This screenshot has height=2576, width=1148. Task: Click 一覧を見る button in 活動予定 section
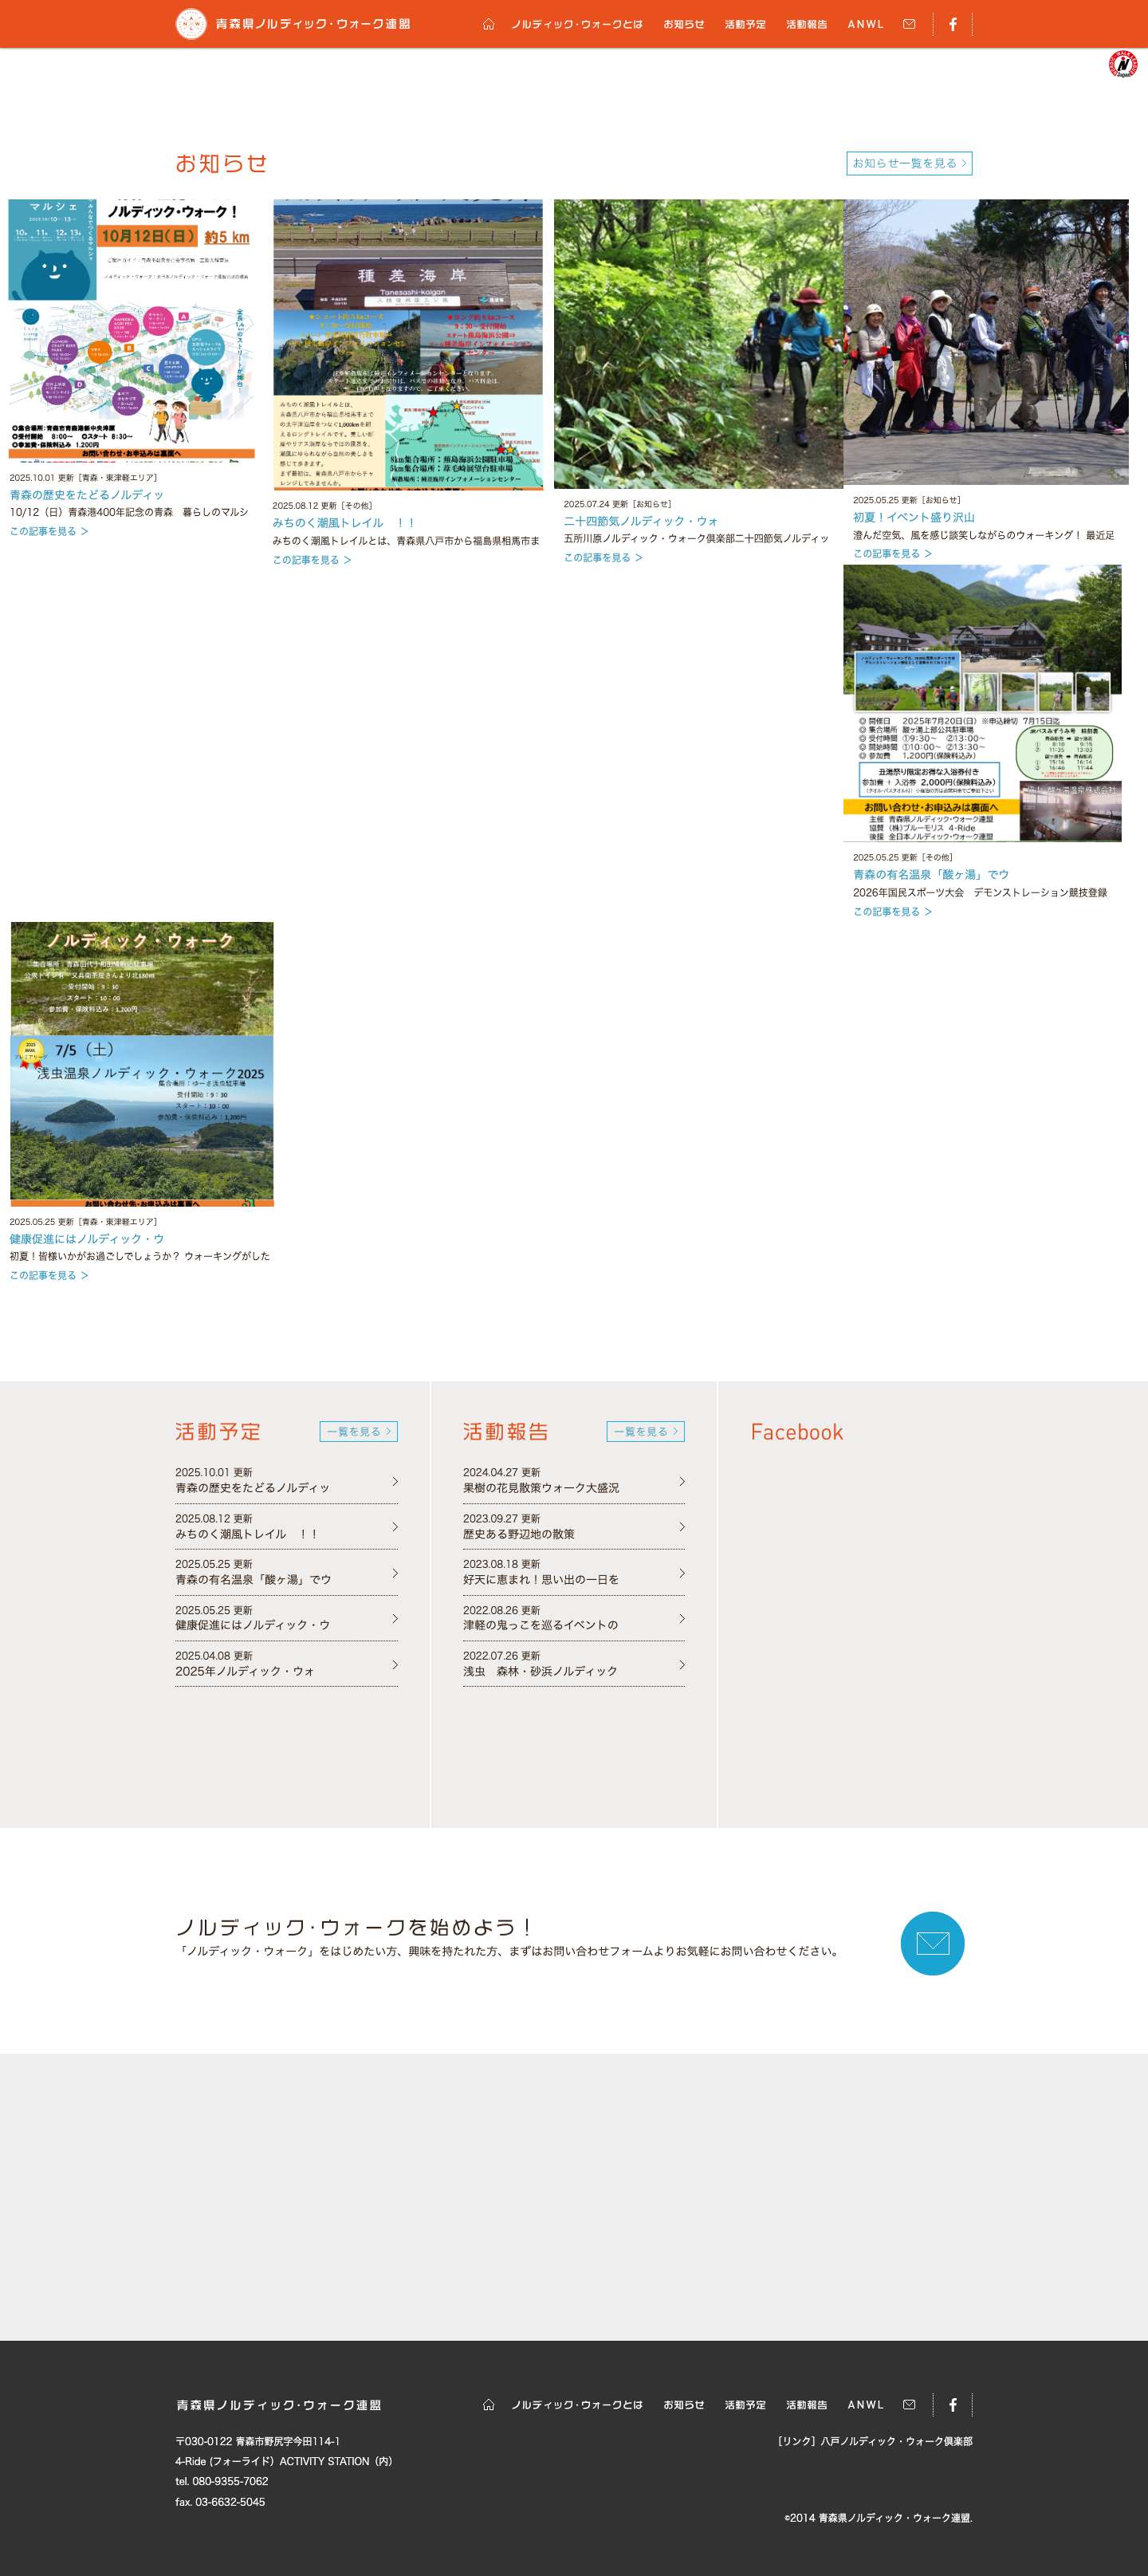click(358, 1431)
